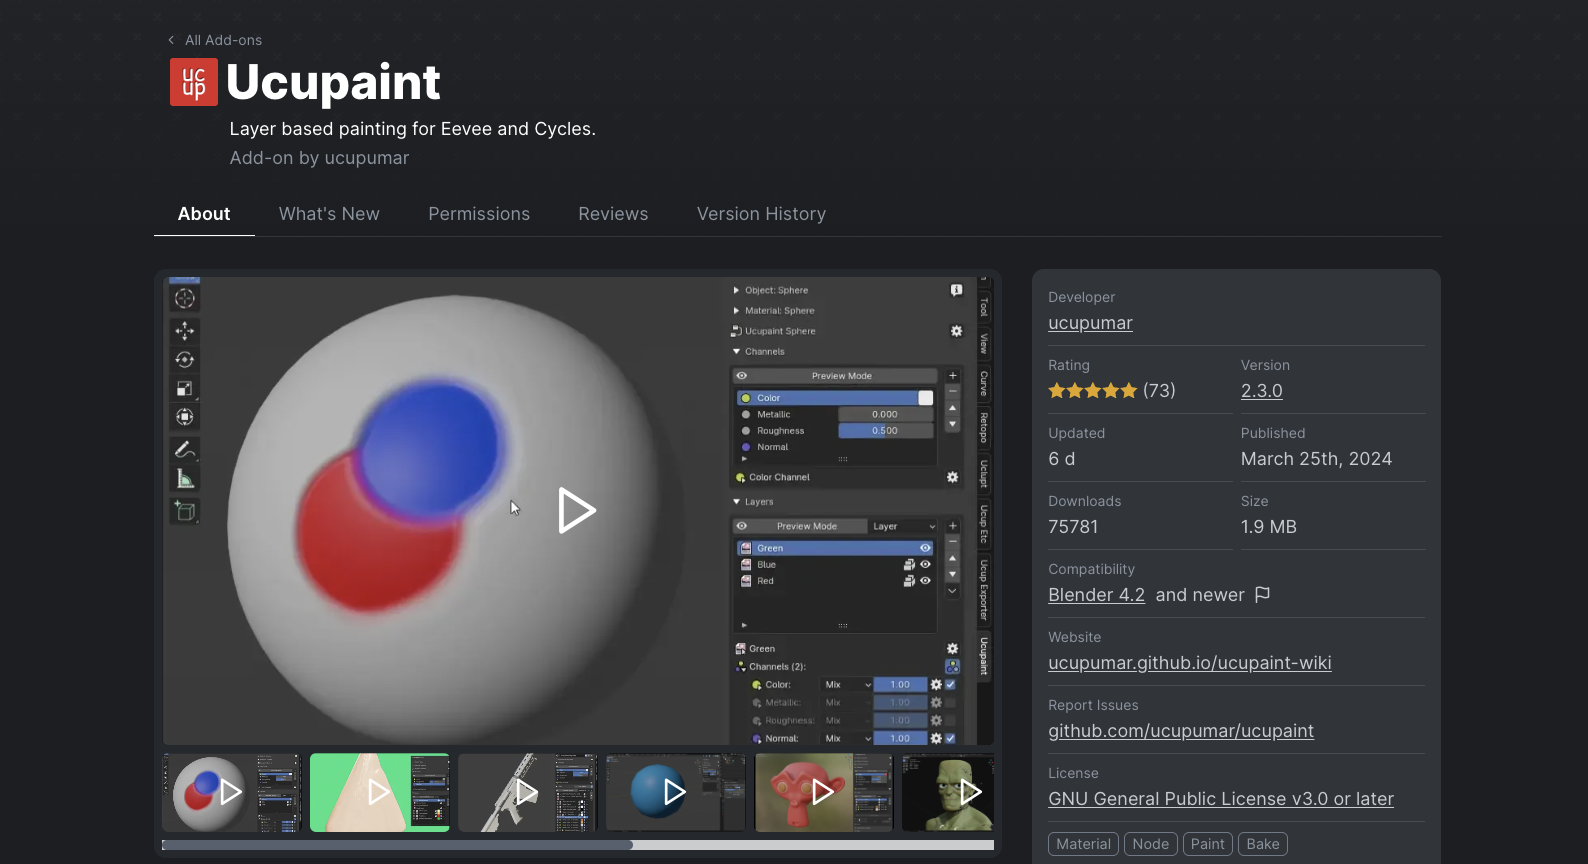Open version 2.3.0 link
The image size is (1588, 864).
pyautogui.click(x=1262, y=391)
